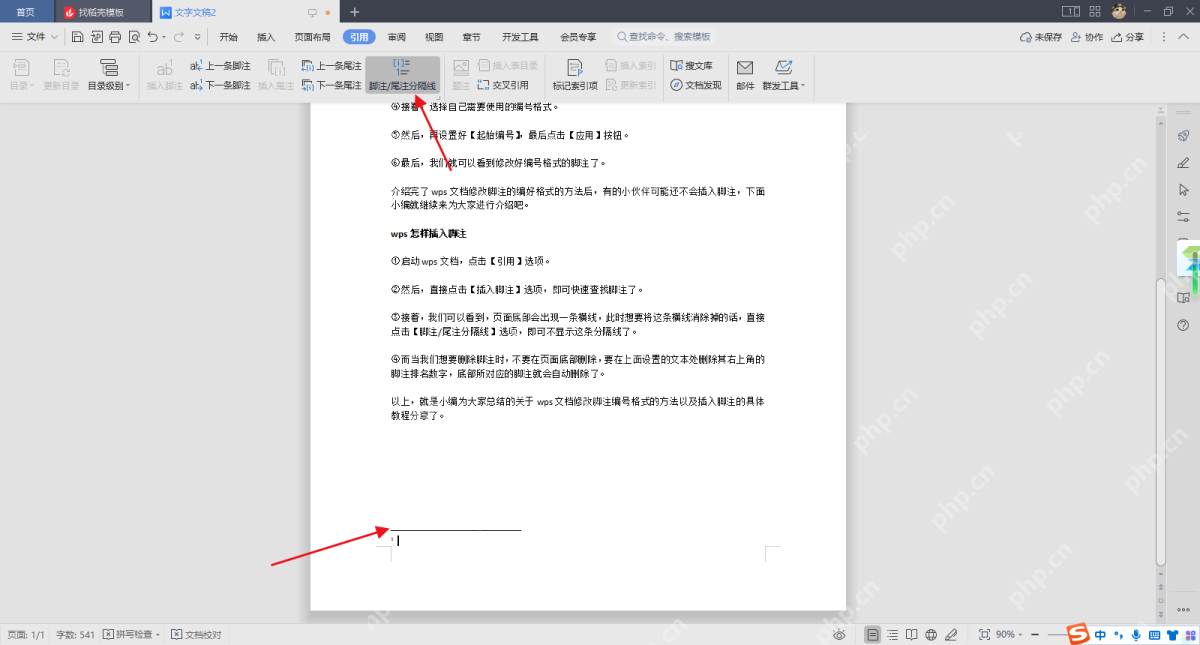
Task: Click the Share (分享) button
Action: (x=1128, y=37)
